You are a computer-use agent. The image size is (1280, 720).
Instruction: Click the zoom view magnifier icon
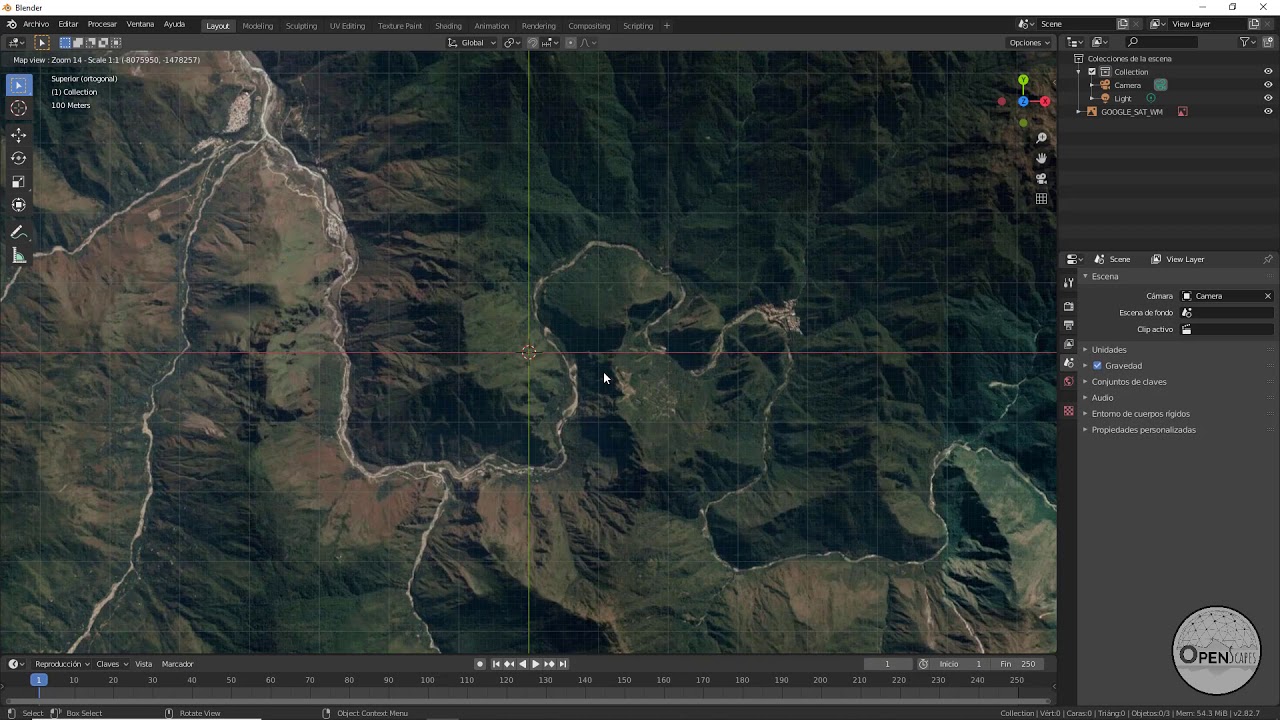point(1041,138)
